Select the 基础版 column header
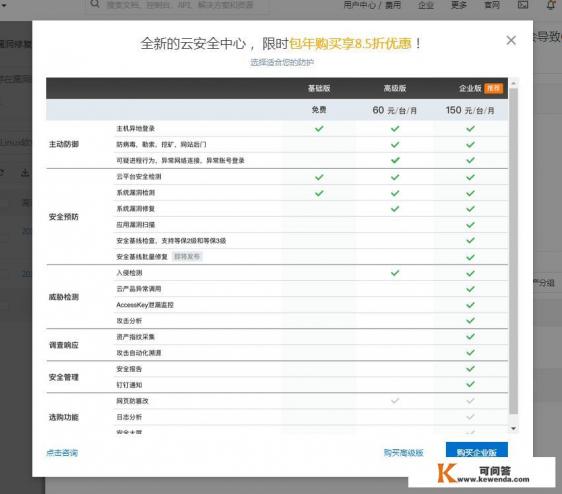 click(319, 88)
